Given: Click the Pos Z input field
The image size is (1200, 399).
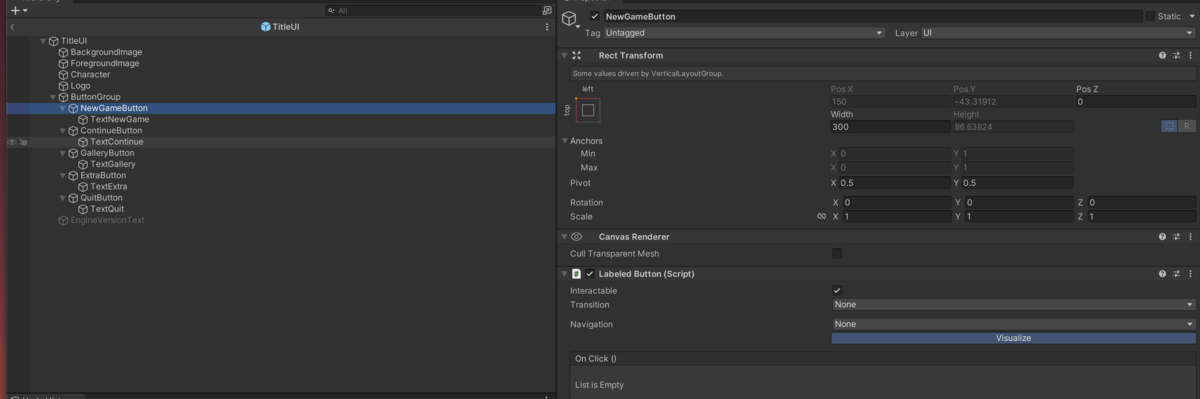Looking at the screenshot, I should point(1136,102).
